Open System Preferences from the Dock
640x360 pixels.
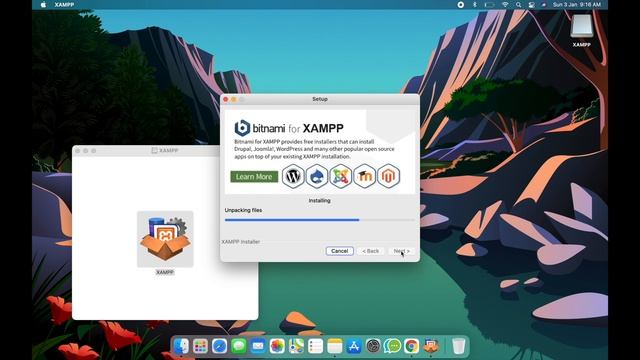point(373,346)
